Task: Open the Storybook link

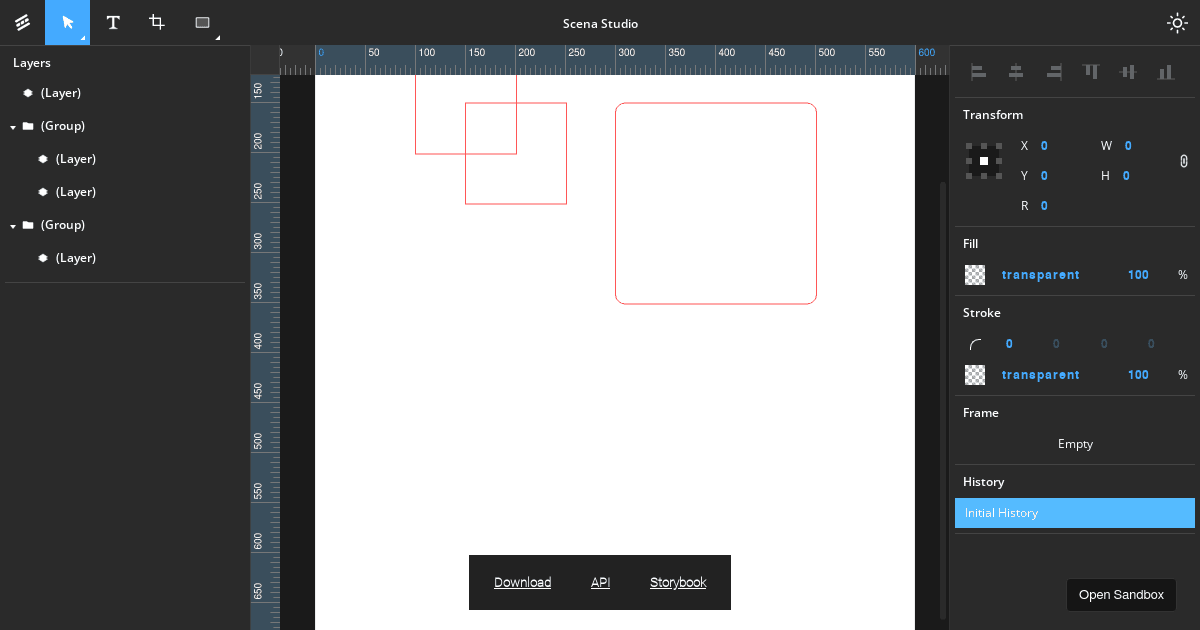Action: (x=678, y=582)
